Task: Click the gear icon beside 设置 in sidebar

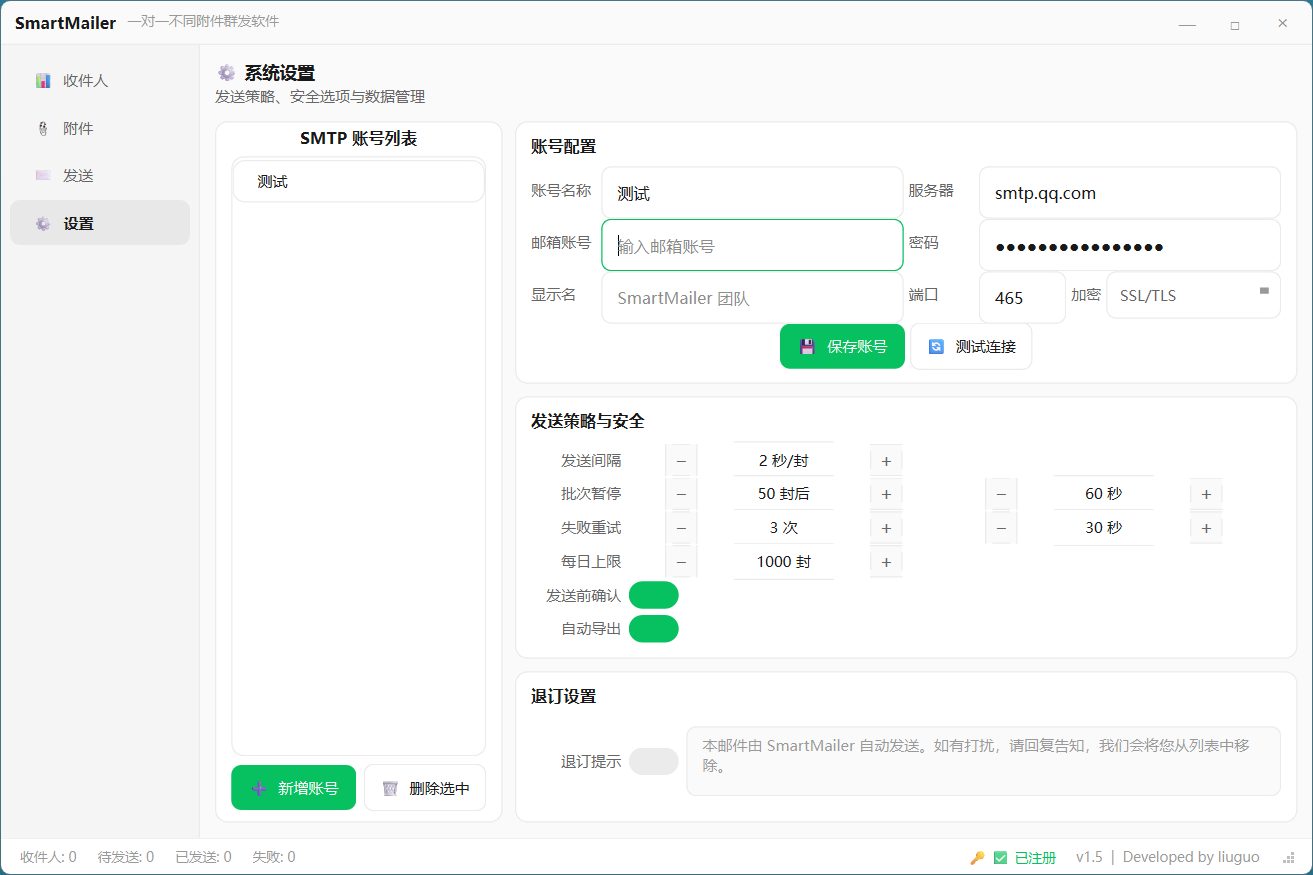Action: 43,224
